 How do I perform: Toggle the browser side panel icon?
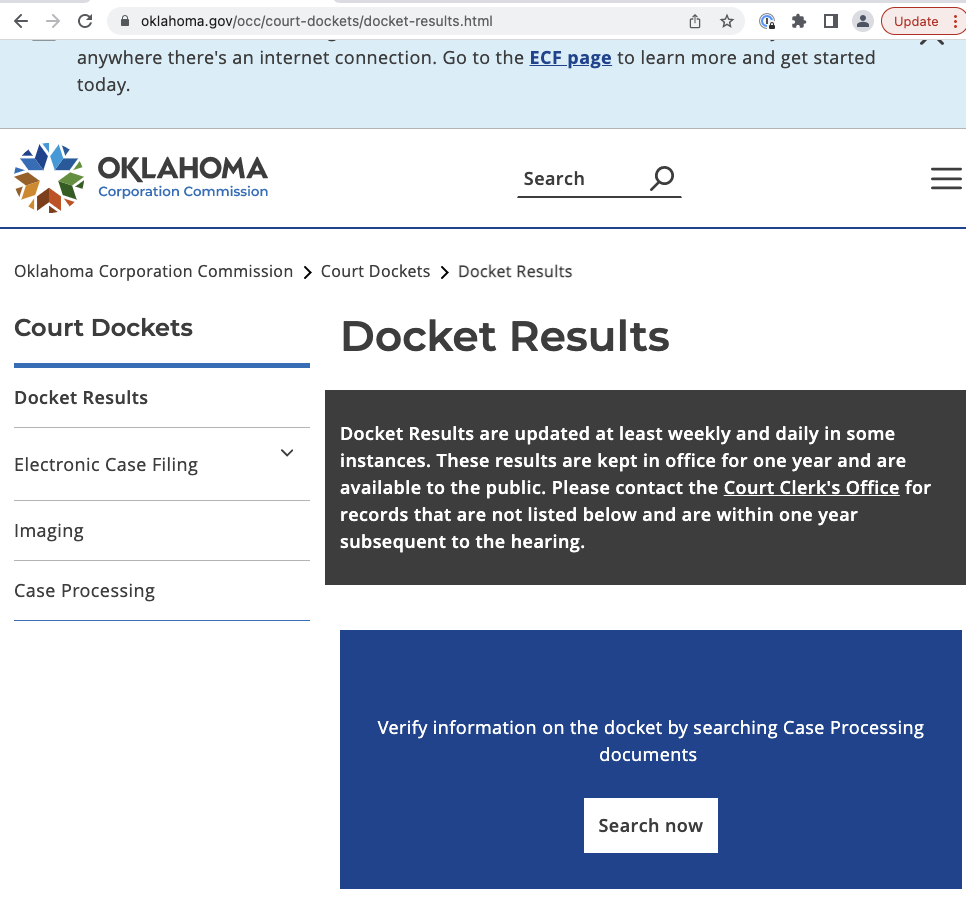tap(830, 21)
